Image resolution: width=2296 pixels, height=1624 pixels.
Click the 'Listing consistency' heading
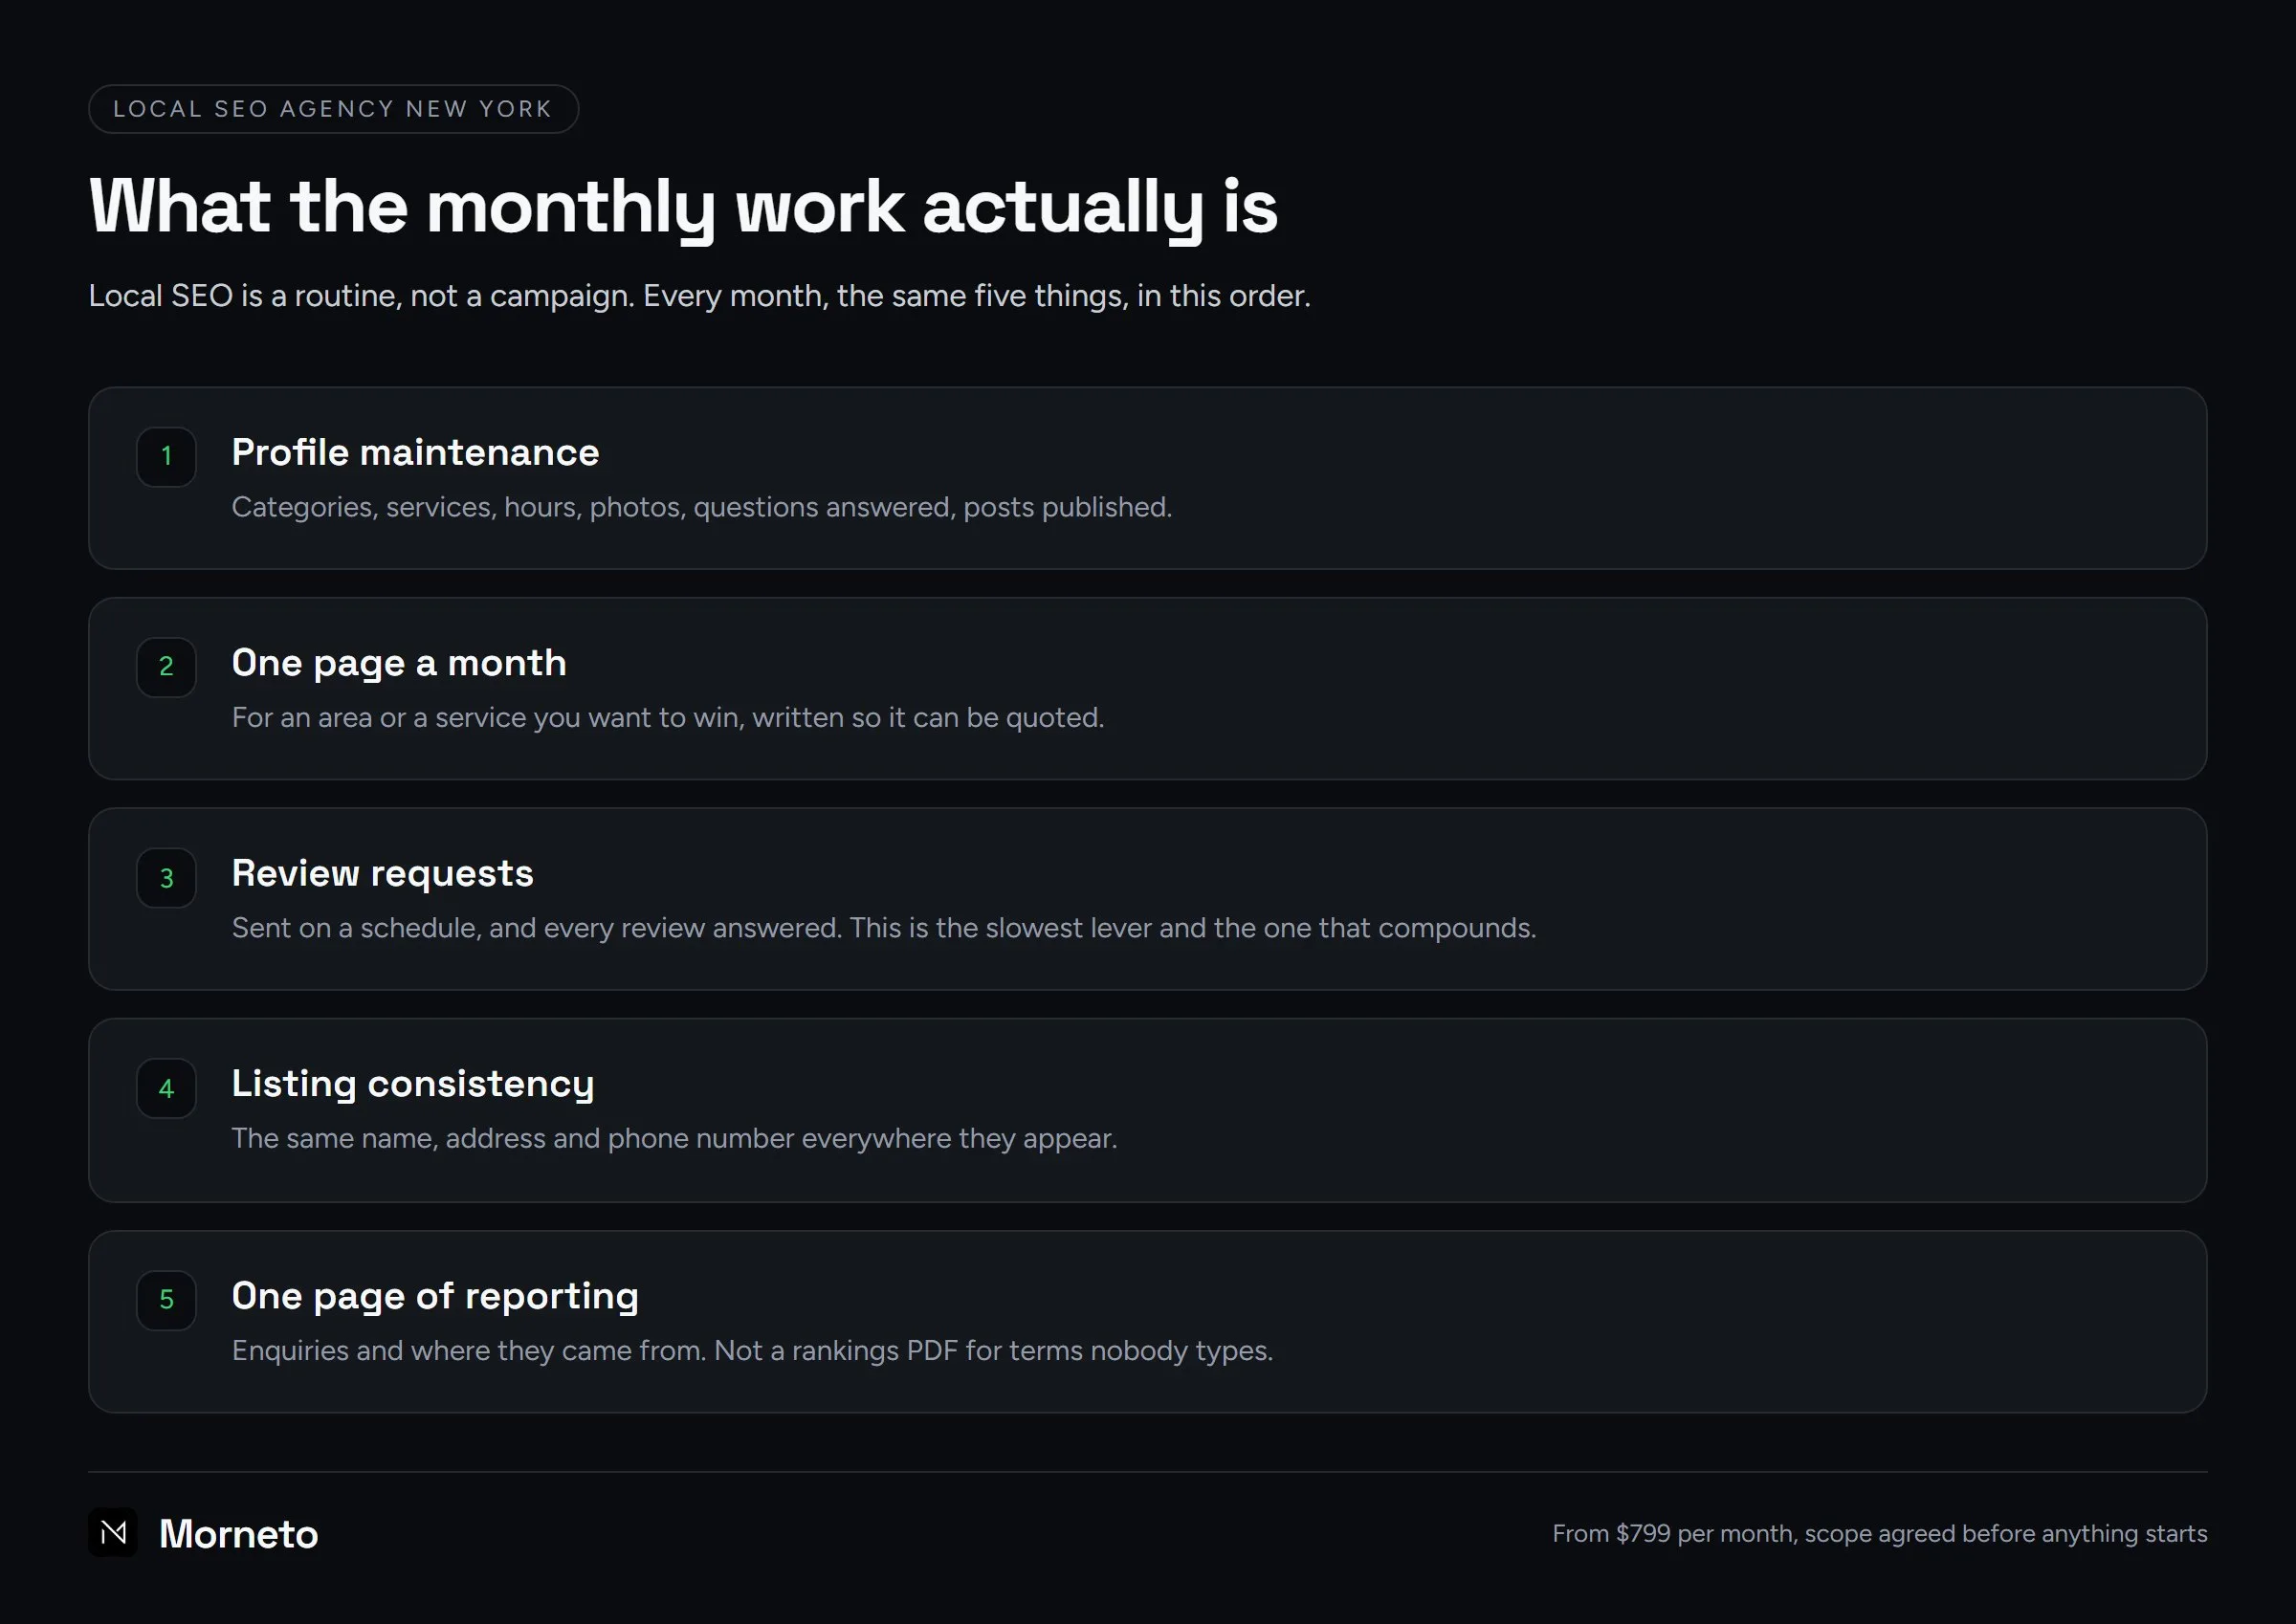click(413, 1084)
